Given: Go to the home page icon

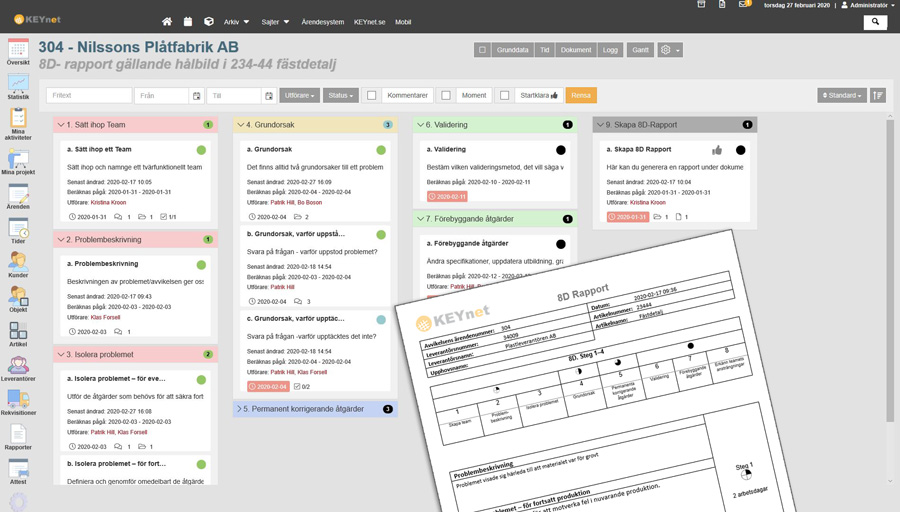Looking at the screenshot, I should (166, 22).
